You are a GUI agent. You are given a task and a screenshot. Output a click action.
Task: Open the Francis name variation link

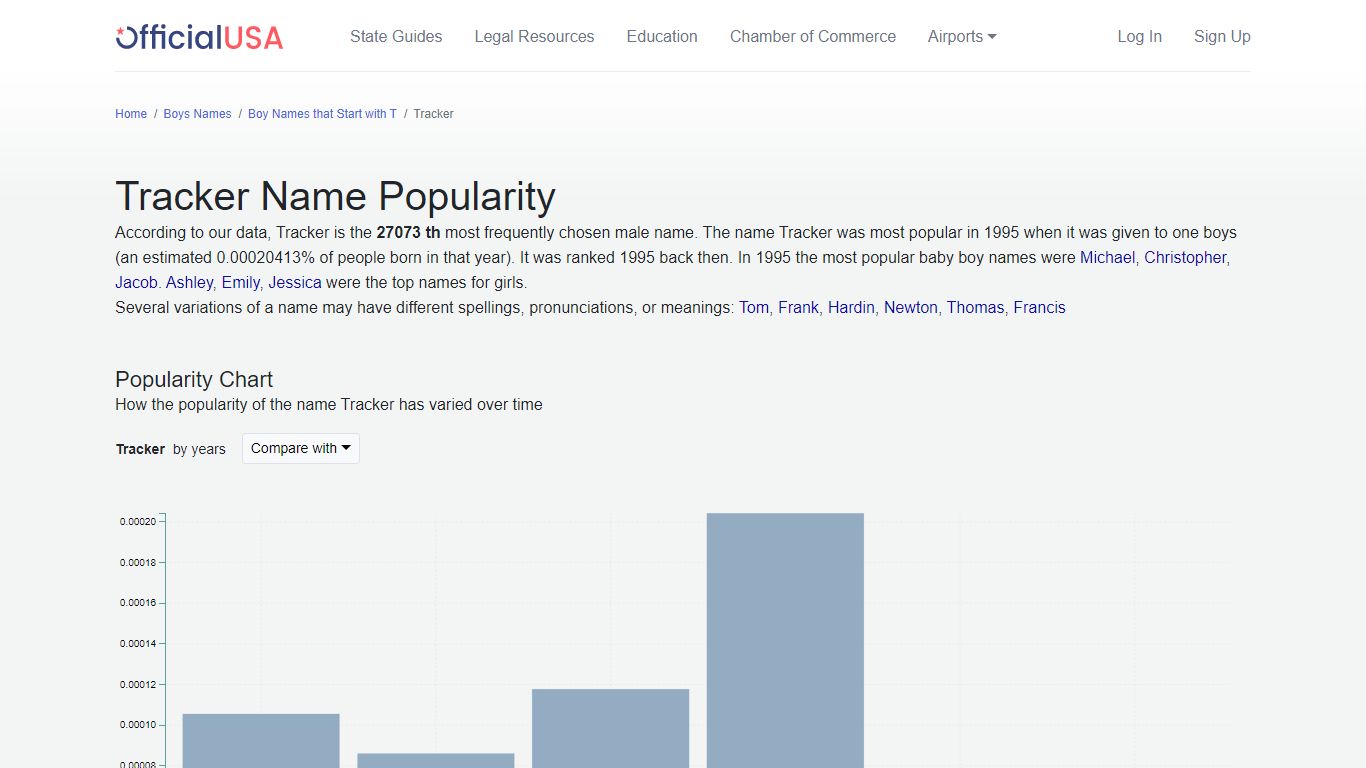coord(1039,308)
